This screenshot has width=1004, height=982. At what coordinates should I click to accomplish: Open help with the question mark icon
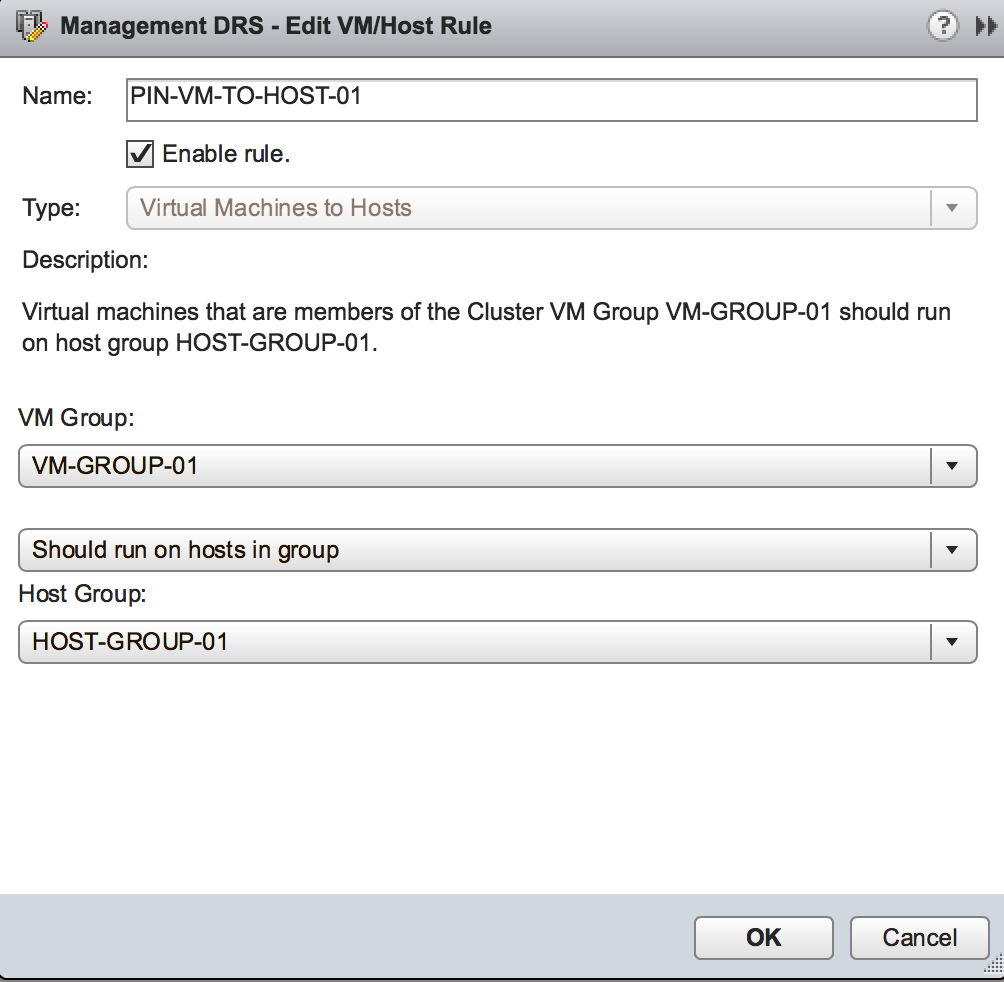click(x=942, y=27)
